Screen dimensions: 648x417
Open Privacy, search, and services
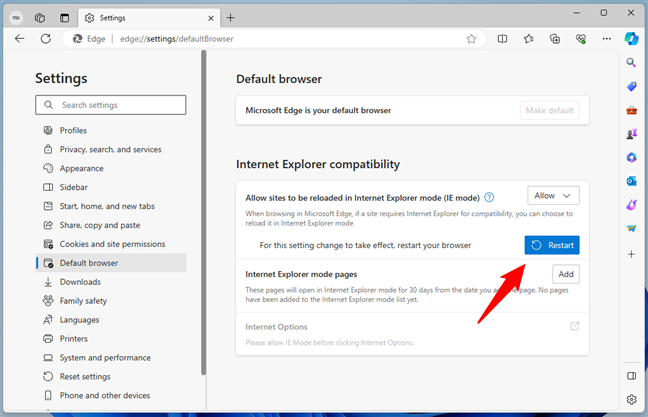point(111,150)
